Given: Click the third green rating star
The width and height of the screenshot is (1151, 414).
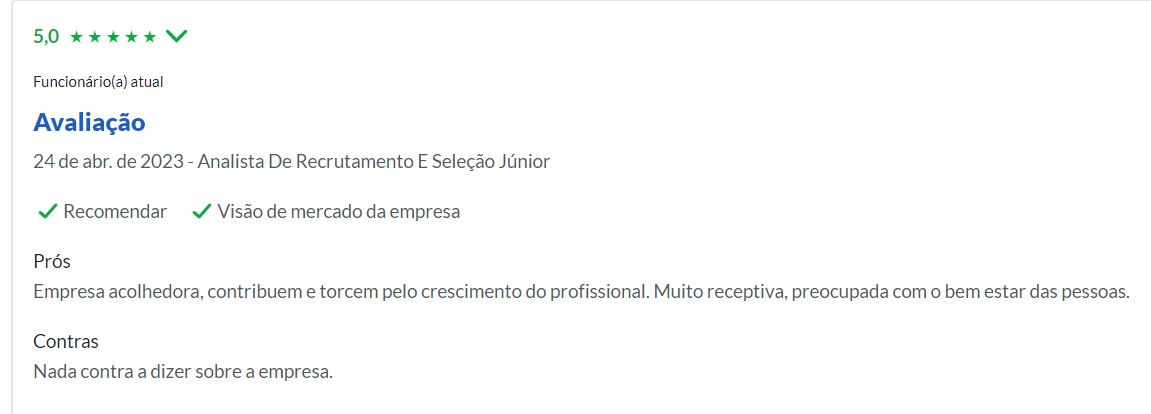Looking at the screenshot, I should [x=113, y=37].
